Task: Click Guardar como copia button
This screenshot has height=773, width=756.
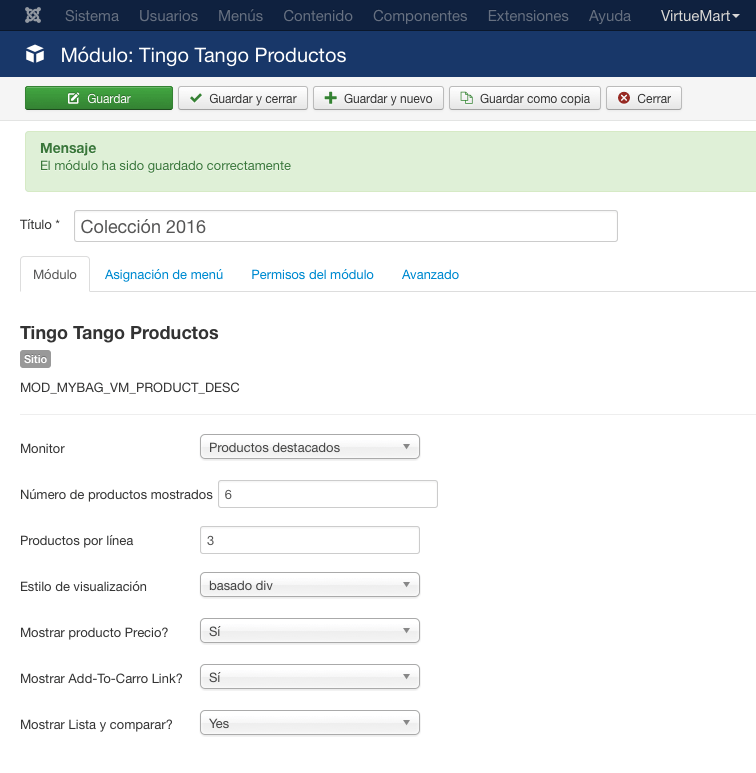Action: click(525, 98)
